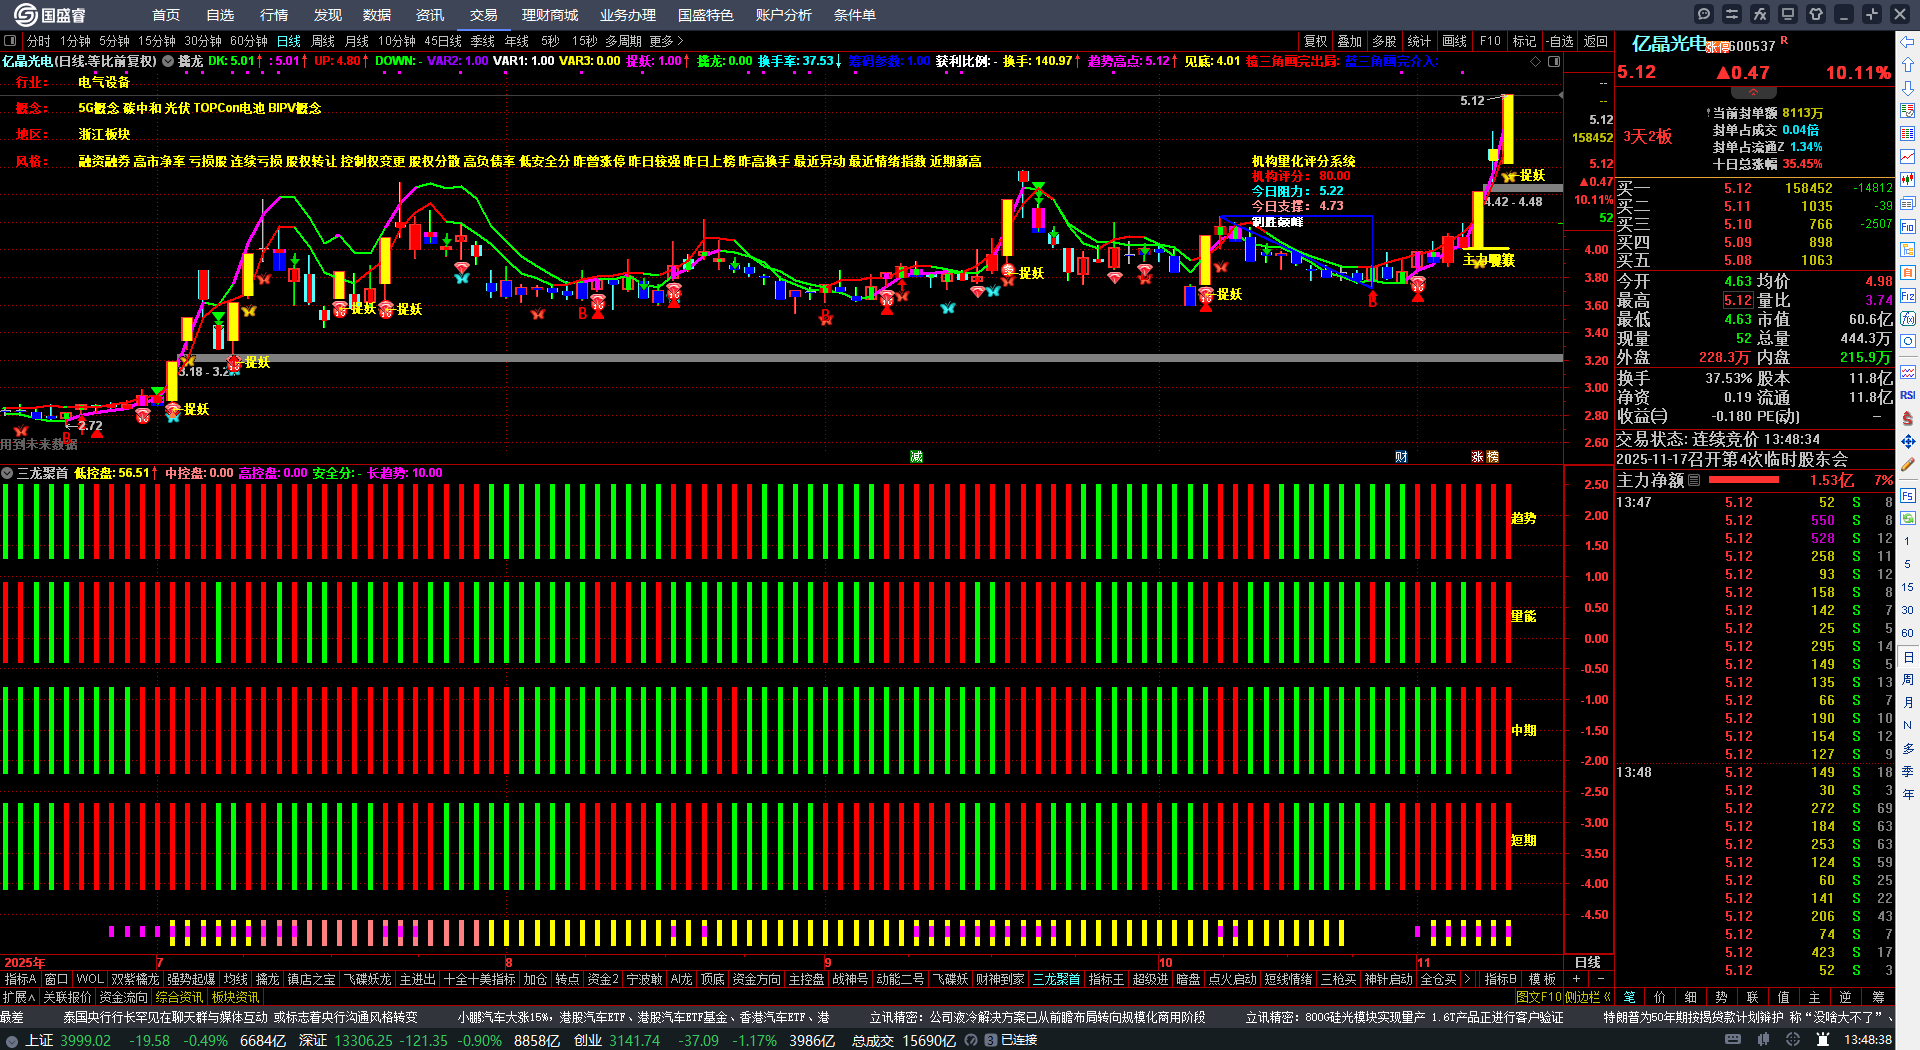
Task: Open the 资金流向 button
Action: (x=124, y=997)
